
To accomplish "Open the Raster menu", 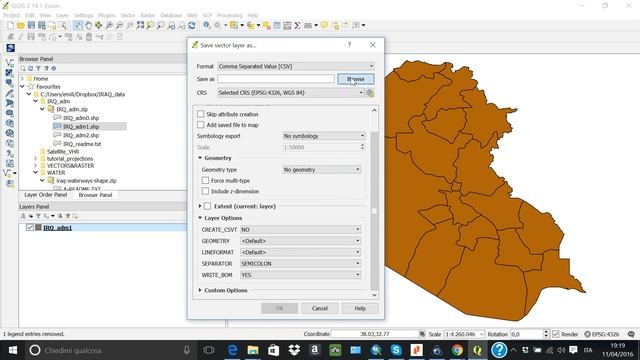I will [x=148, y=15].
